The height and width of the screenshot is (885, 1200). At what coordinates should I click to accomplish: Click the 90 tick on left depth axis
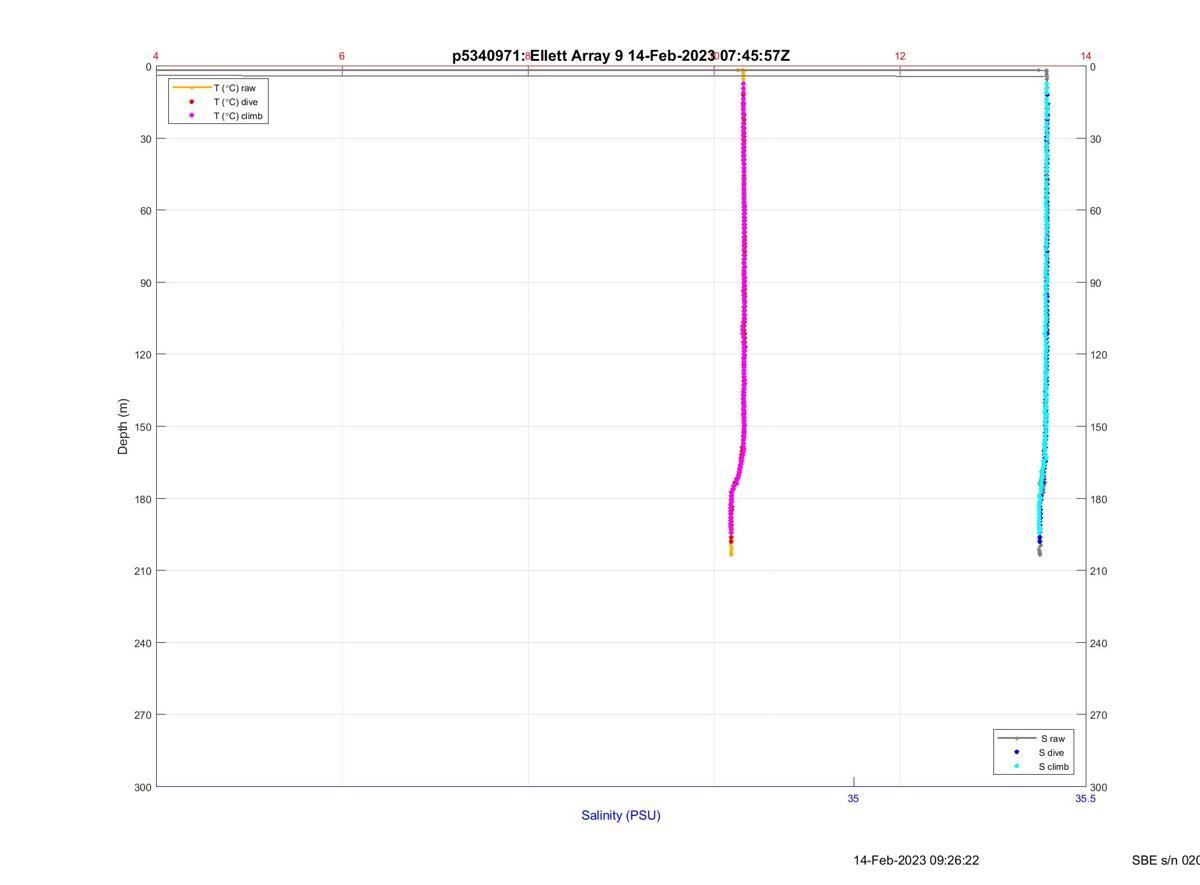(146, 283)
